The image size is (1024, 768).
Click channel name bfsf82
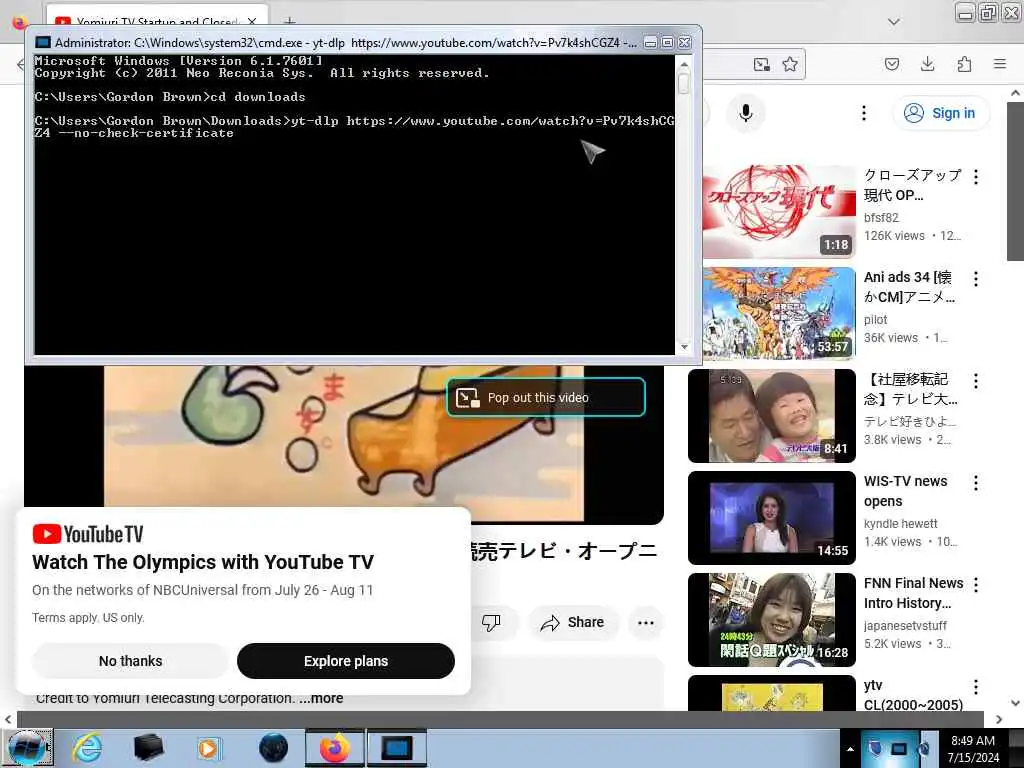[881, 217]
